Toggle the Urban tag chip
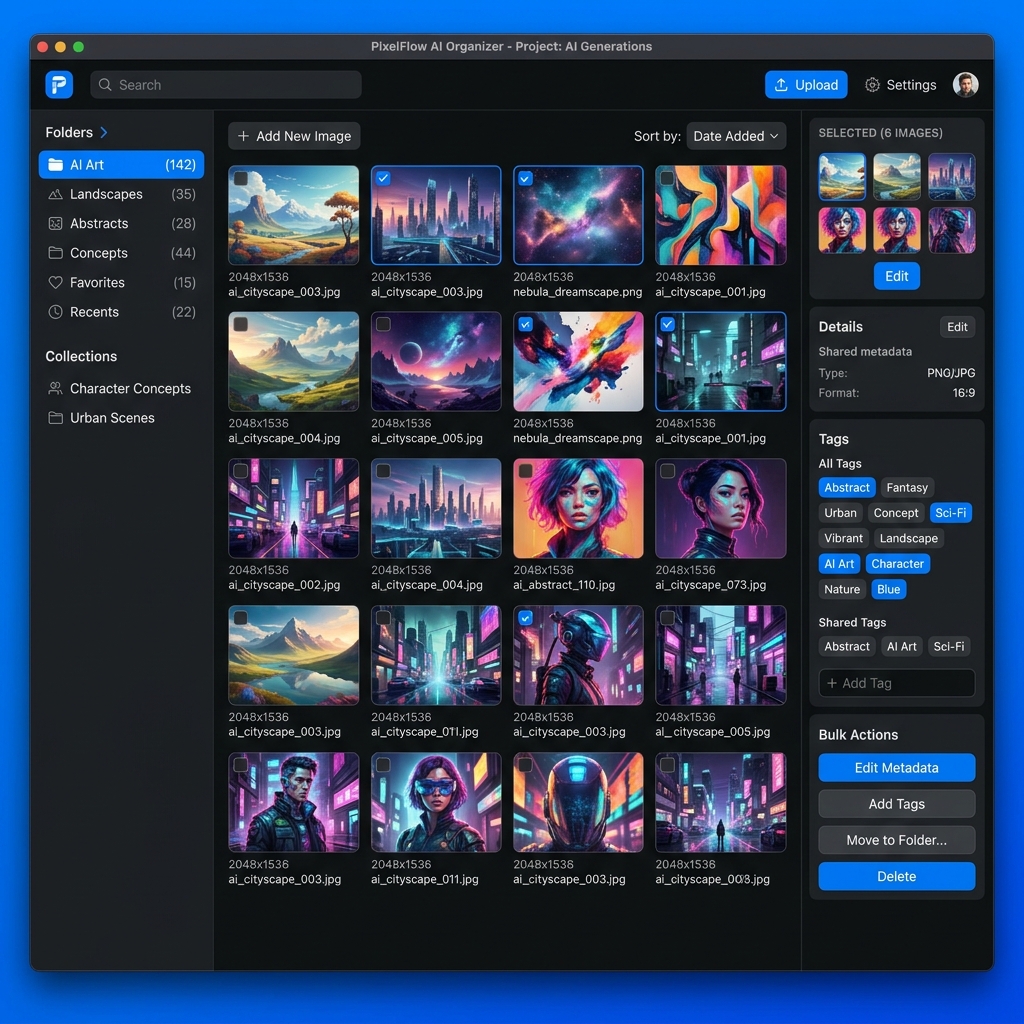 [x=840, y=513]
